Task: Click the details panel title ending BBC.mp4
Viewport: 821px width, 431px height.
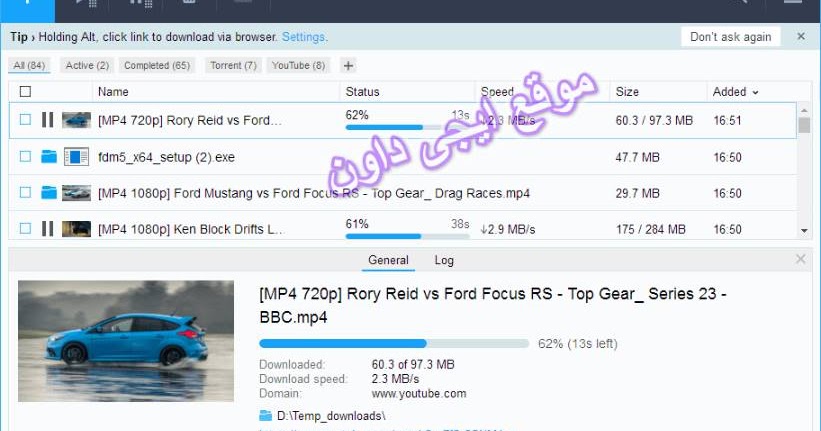Action: point(493,305)
